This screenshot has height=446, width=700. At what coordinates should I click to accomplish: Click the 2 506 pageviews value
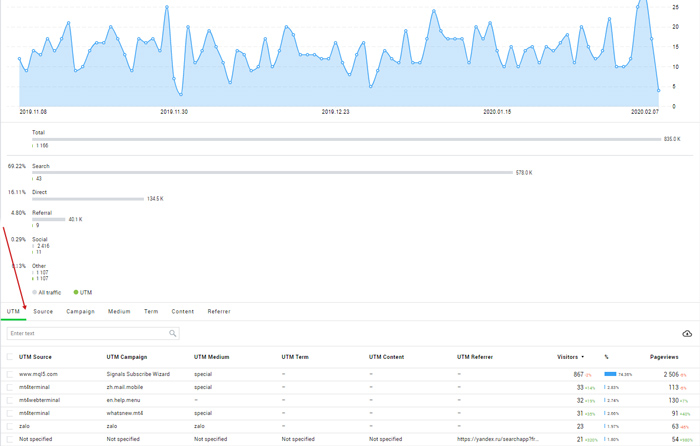tap(671, 374)
